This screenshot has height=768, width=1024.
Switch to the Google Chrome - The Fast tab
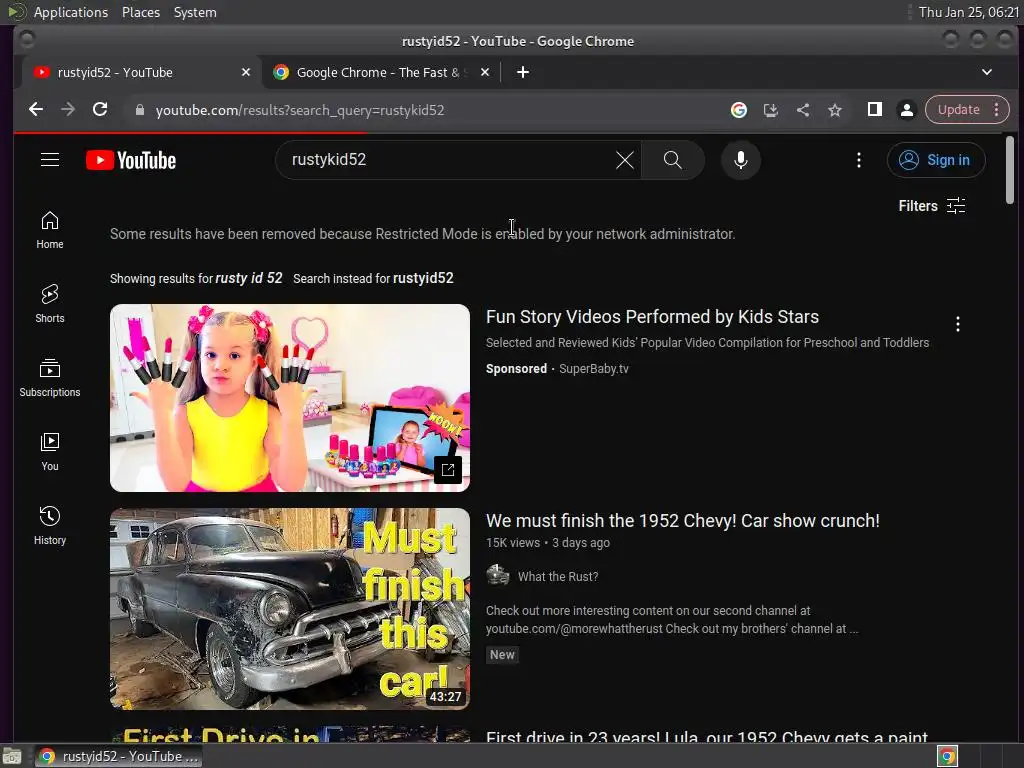coord(382,72)
